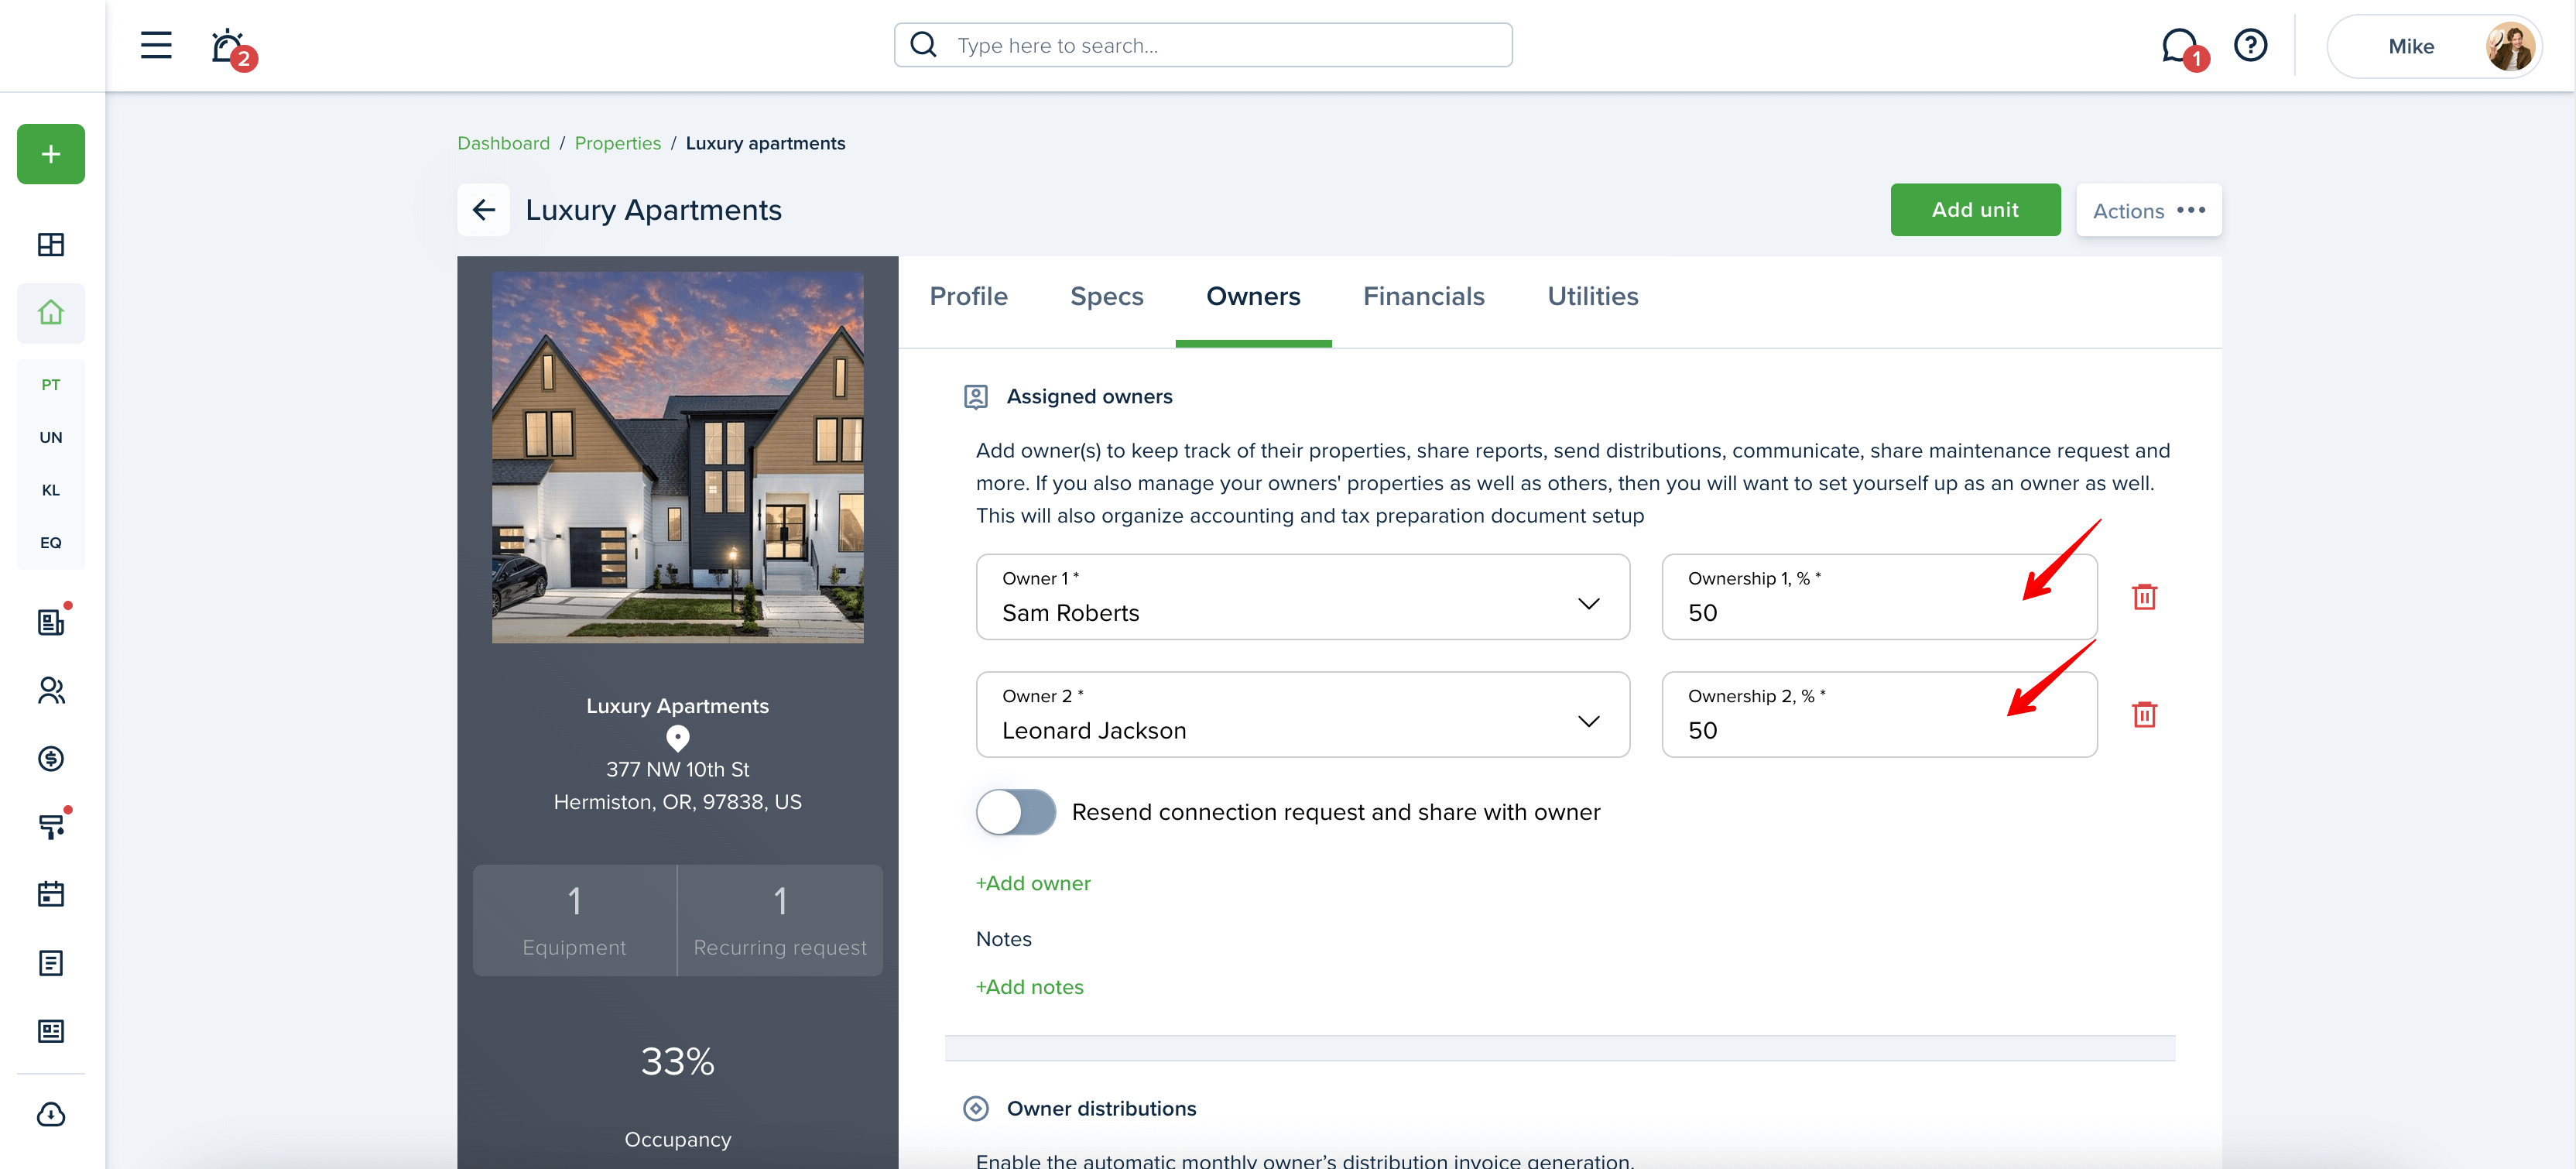Image resolution: width=2576 pixels, height=1169 pixels.
Task: Open the contacts people icon
Action: point(51,690)
